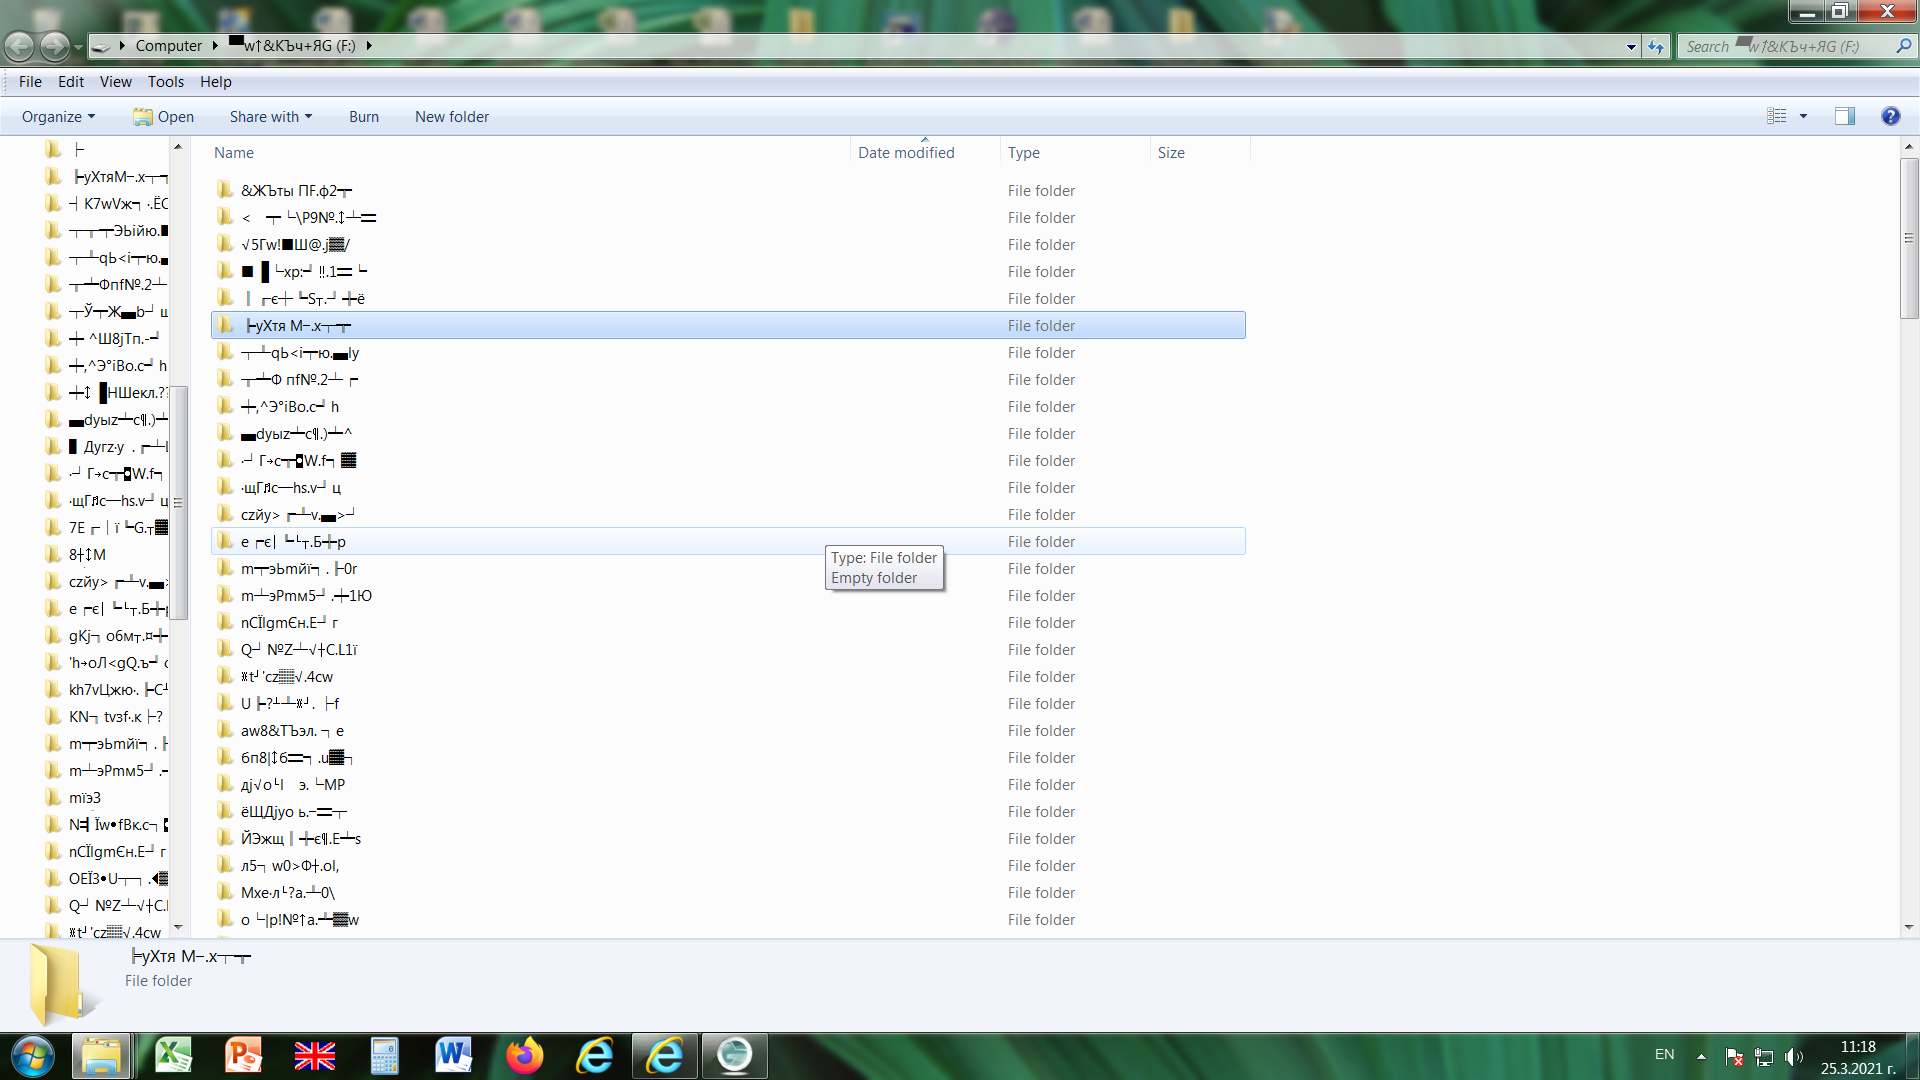This screenshot has width=1920, height=1080.
Task: Expand the address bar history dropdown
Action: pos(1631,46)
